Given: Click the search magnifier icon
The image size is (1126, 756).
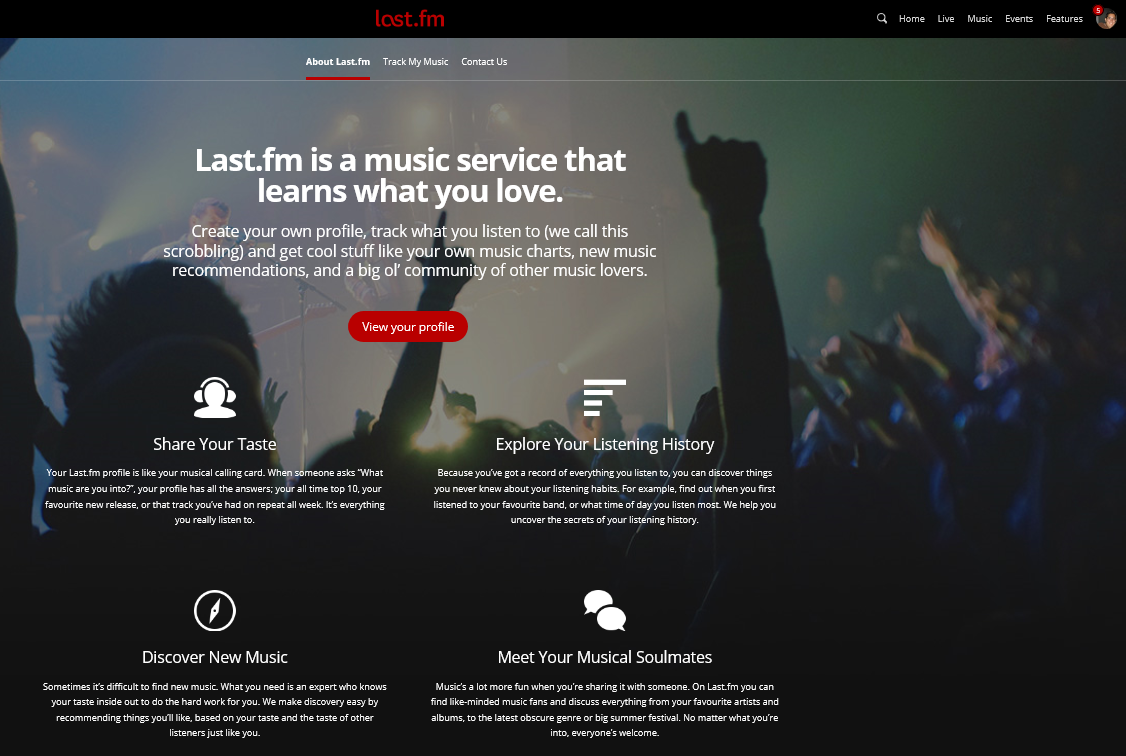Looking at the screenshot, I should coord(881,19).
